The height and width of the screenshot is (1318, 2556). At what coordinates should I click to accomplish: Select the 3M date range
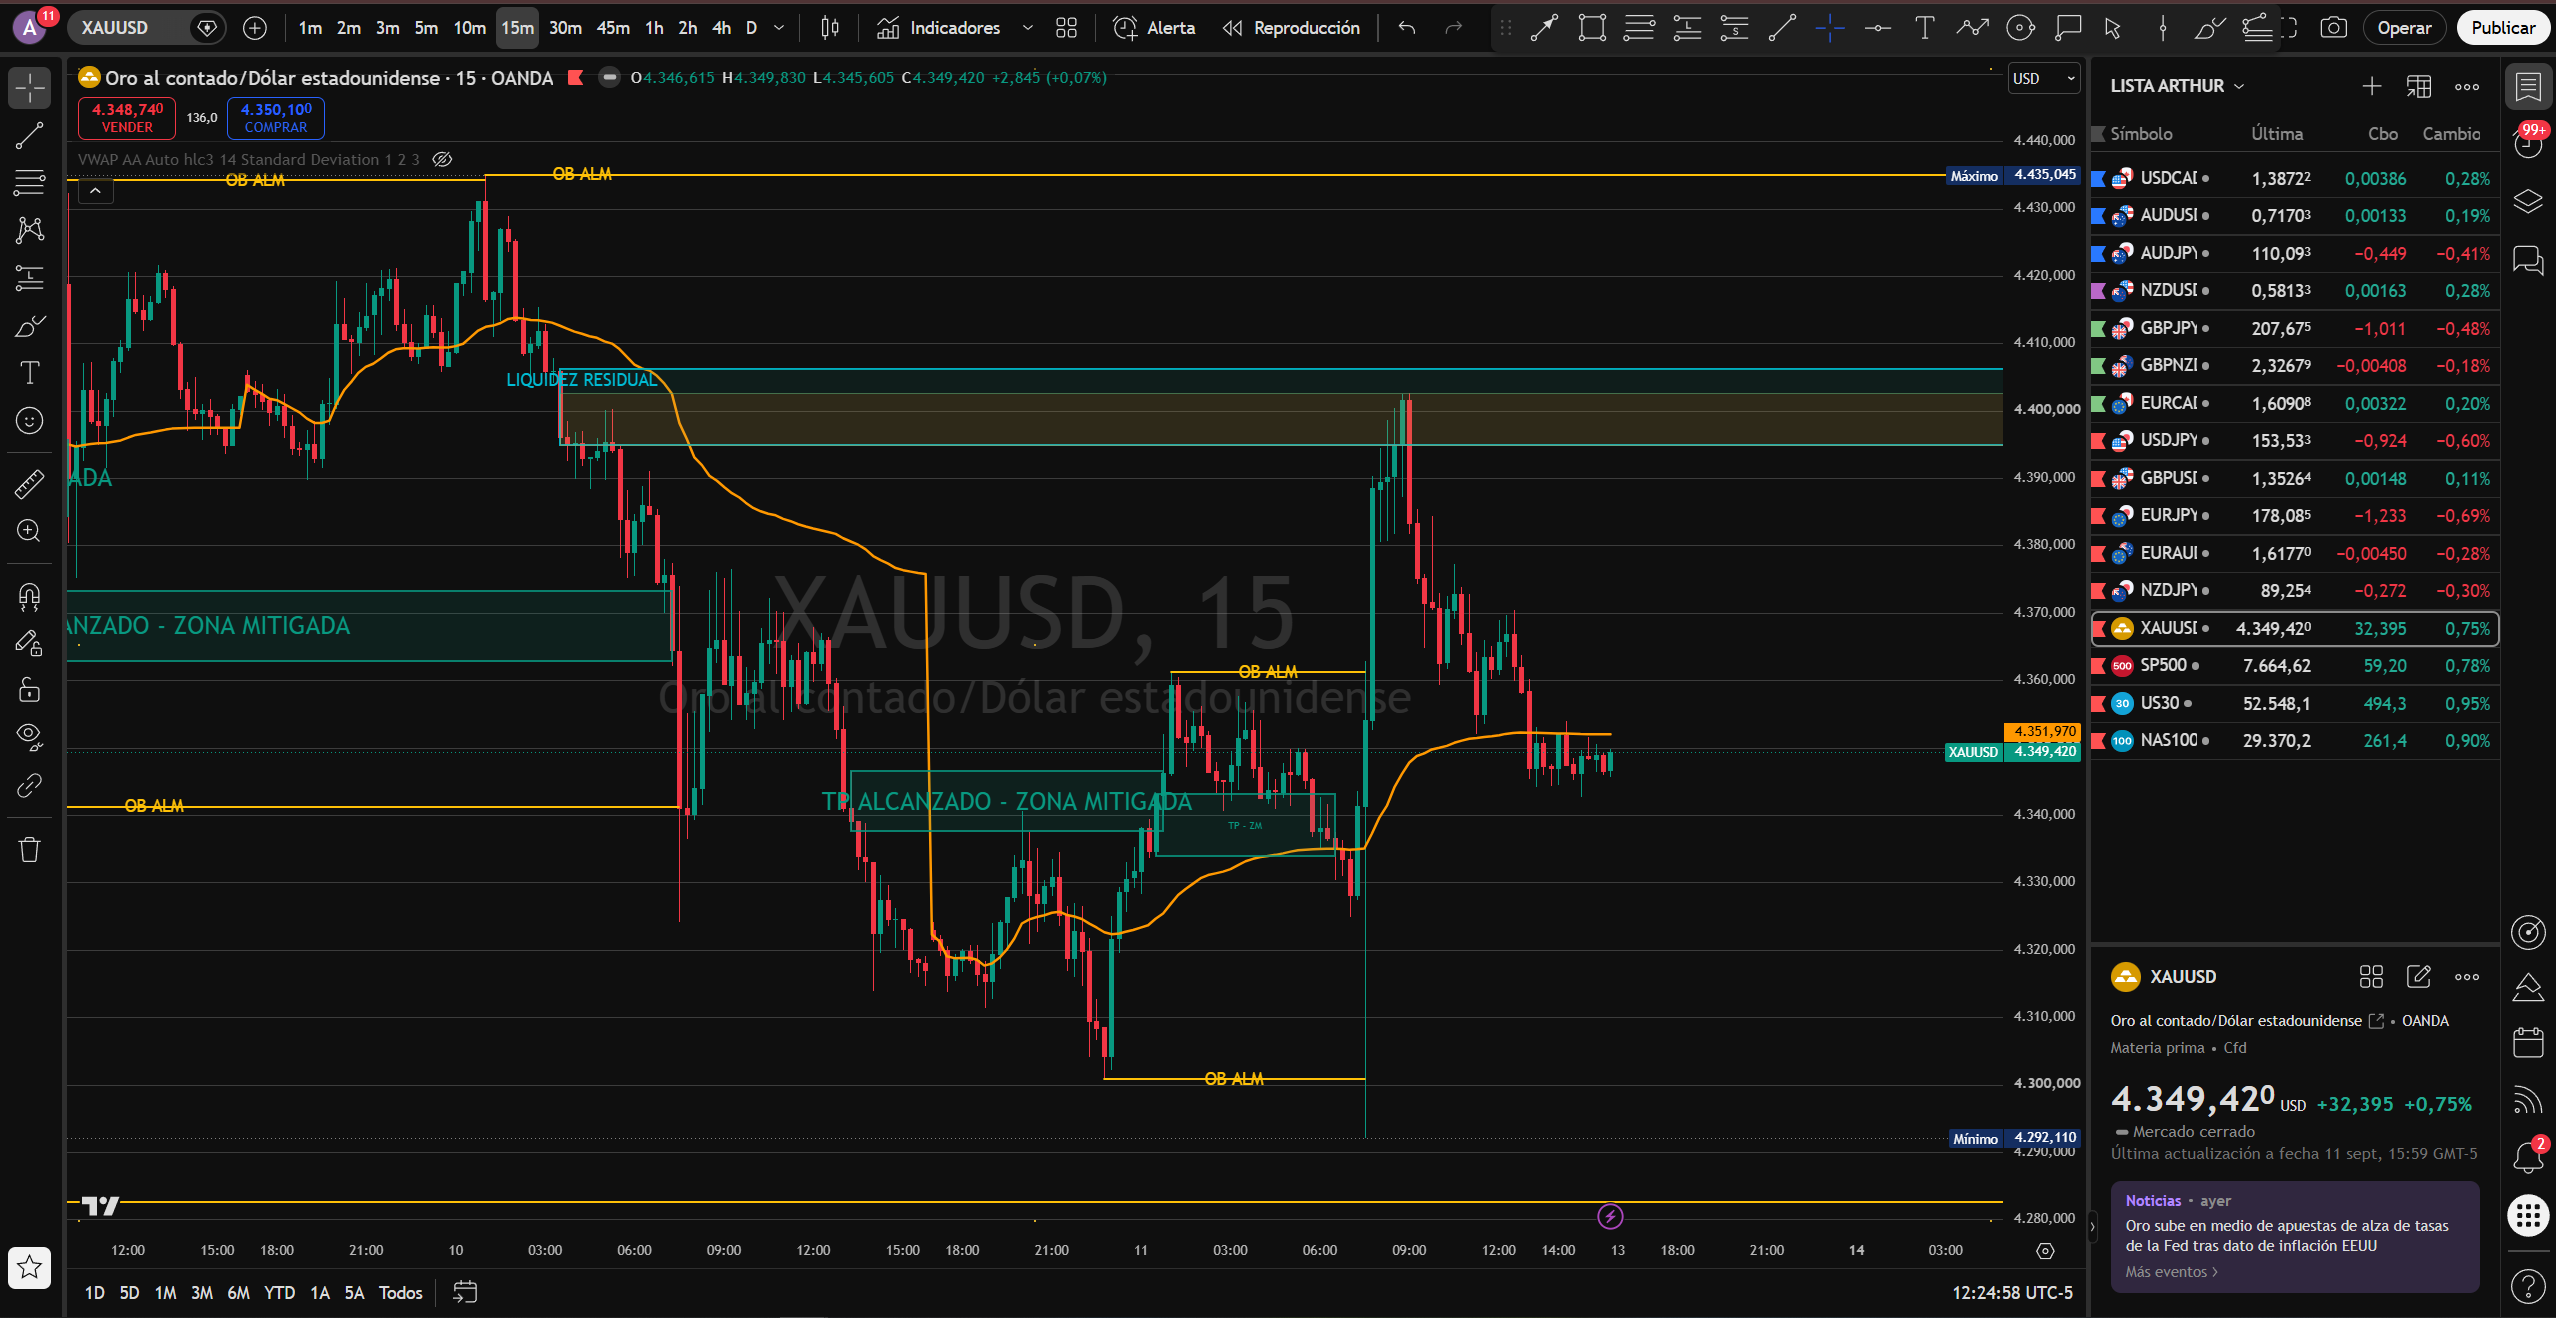[202, 1293]
